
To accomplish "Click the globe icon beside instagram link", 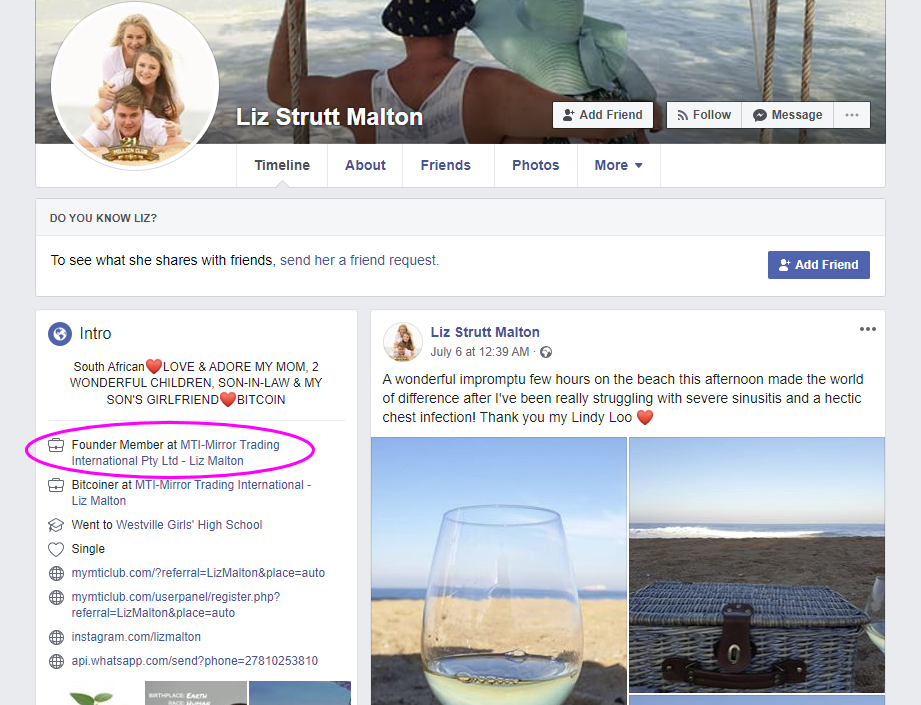I will (56, 637).
